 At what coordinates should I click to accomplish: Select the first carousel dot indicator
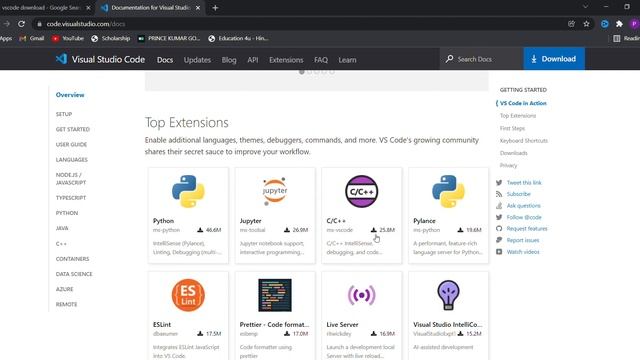click(x=302, y=71)
